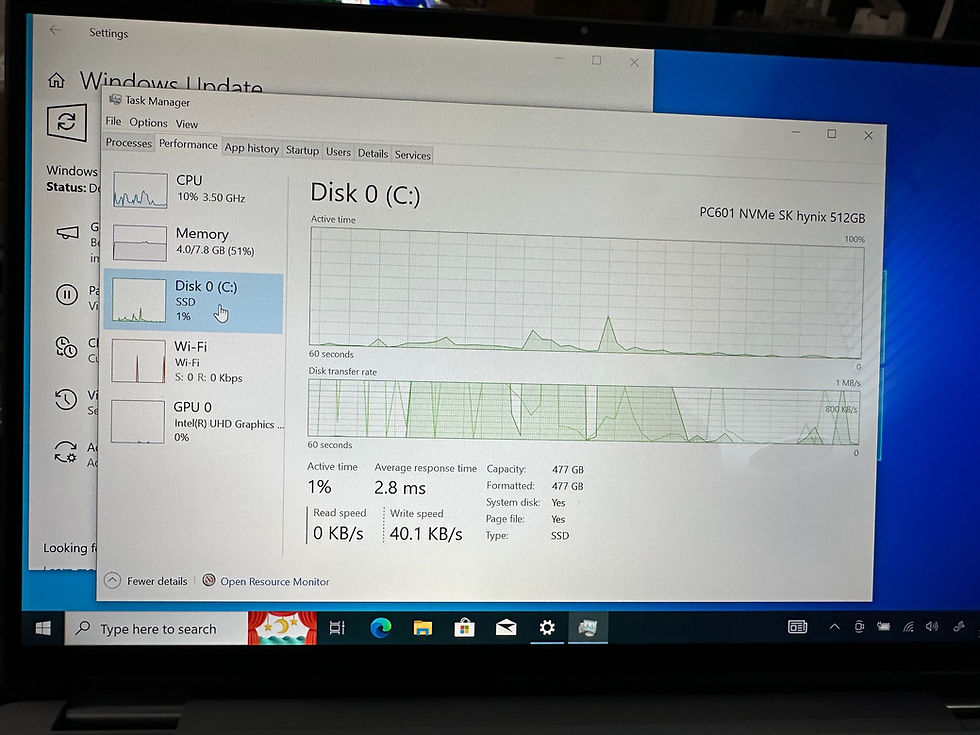980x735 pixels.
Task: Click the pause updates icon in Settings
Action: tap(67, 294)
